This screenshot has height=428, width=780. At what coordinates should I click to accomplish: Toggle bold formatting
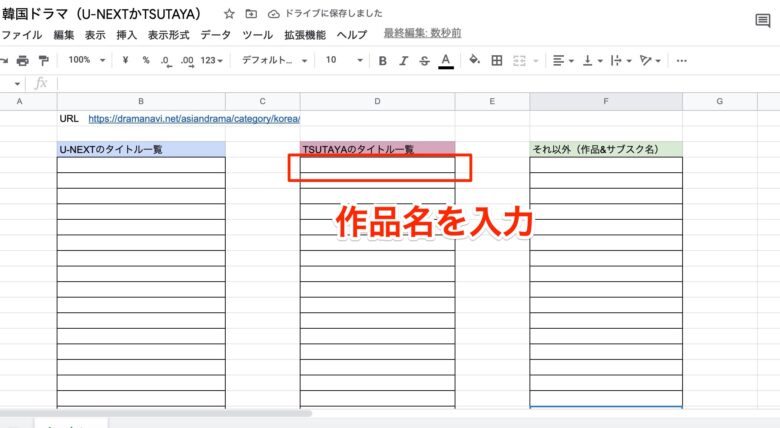click(x=383, y=61)
